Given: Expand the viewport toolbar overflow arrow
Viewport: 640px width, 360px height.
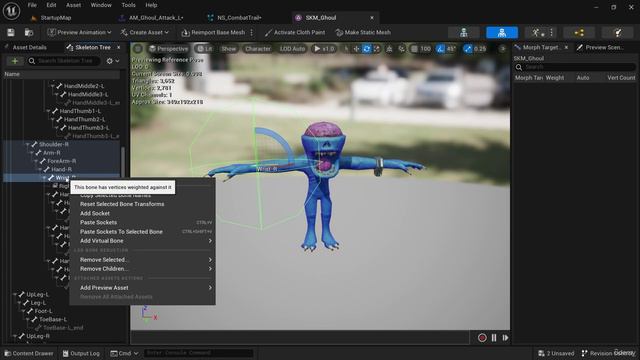Looking at the screenshot, I should 503,49.
